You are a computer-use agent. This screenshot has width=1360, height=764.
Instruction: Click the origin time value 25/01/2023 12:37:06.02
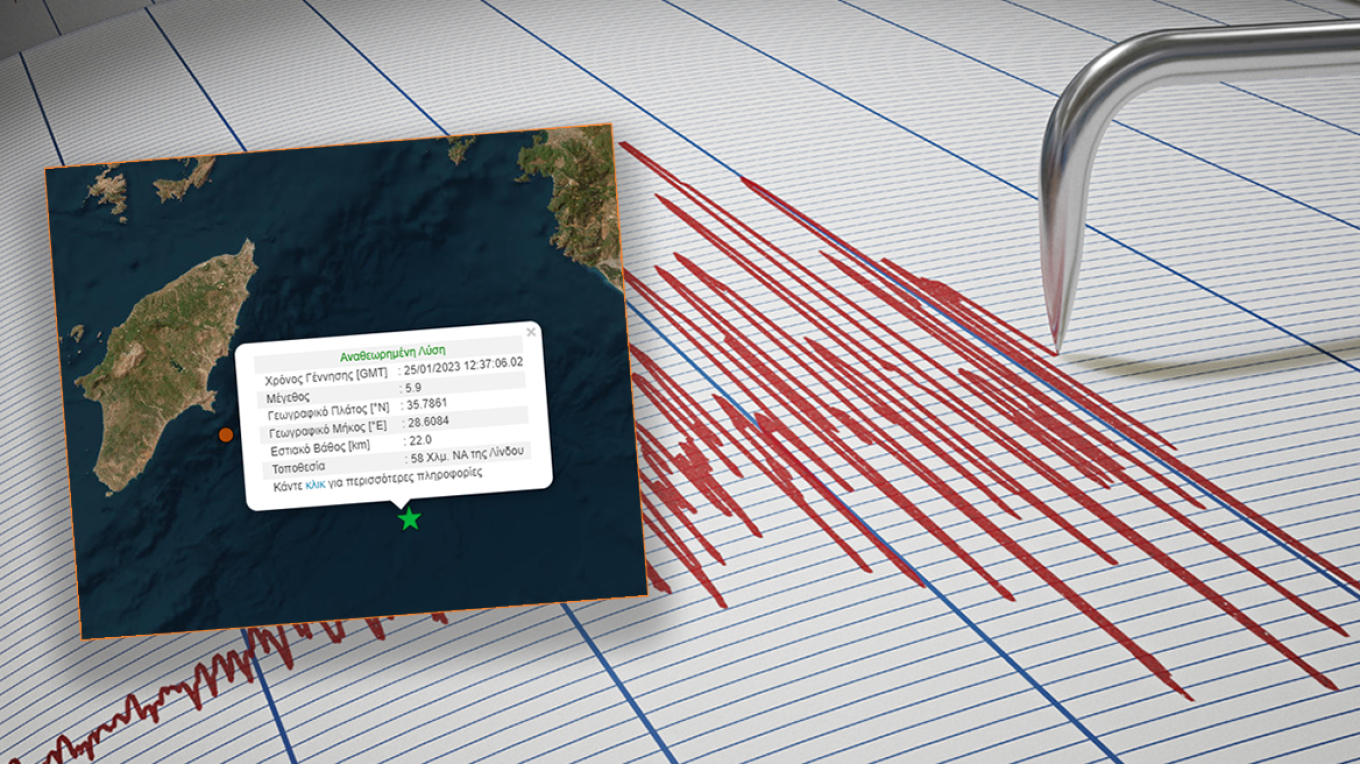[x=463, y=365]
